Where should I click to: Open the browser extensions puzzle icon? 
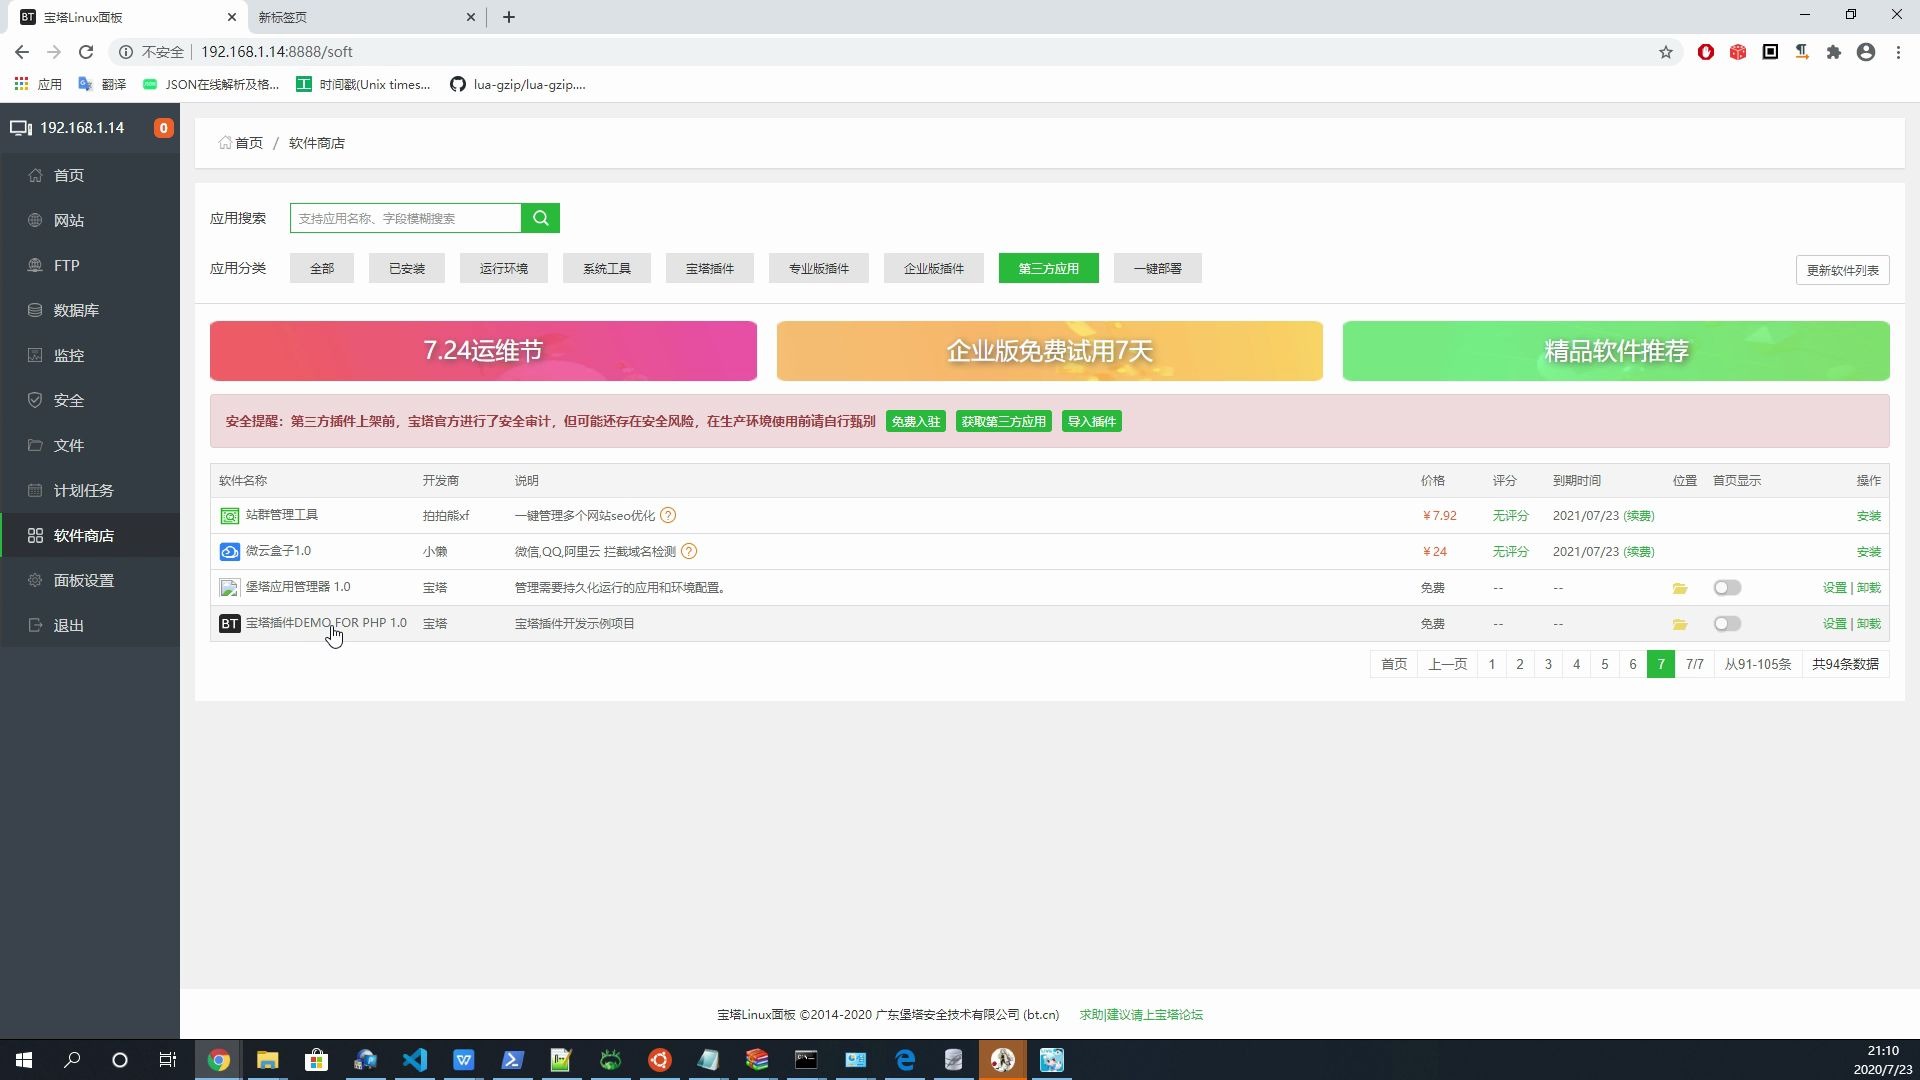coord(1834,52)
